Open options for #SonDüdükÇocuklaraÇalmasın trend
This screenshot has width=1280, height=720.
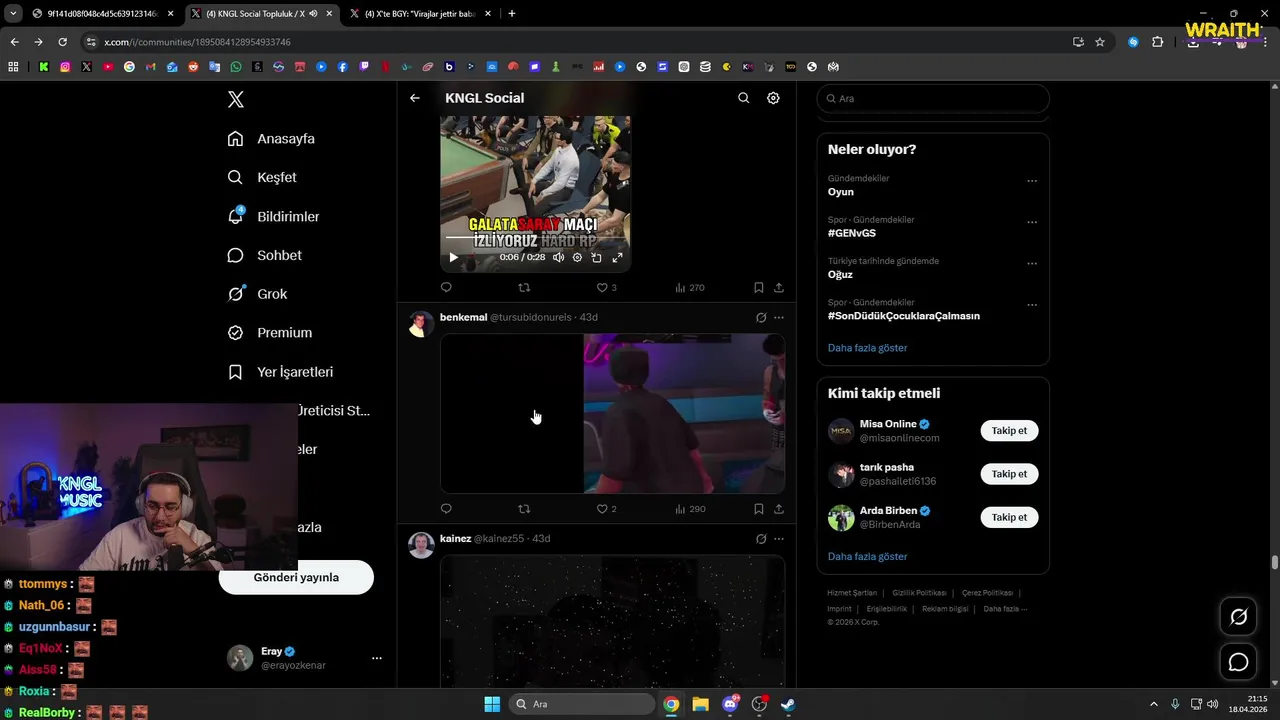[1032, 305]
